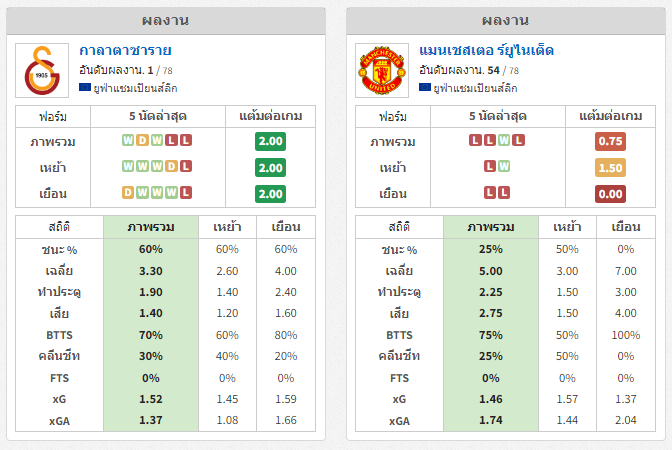Click the Manchester United club crest
This screenshot has width=672, height=450.
[382, 70]
